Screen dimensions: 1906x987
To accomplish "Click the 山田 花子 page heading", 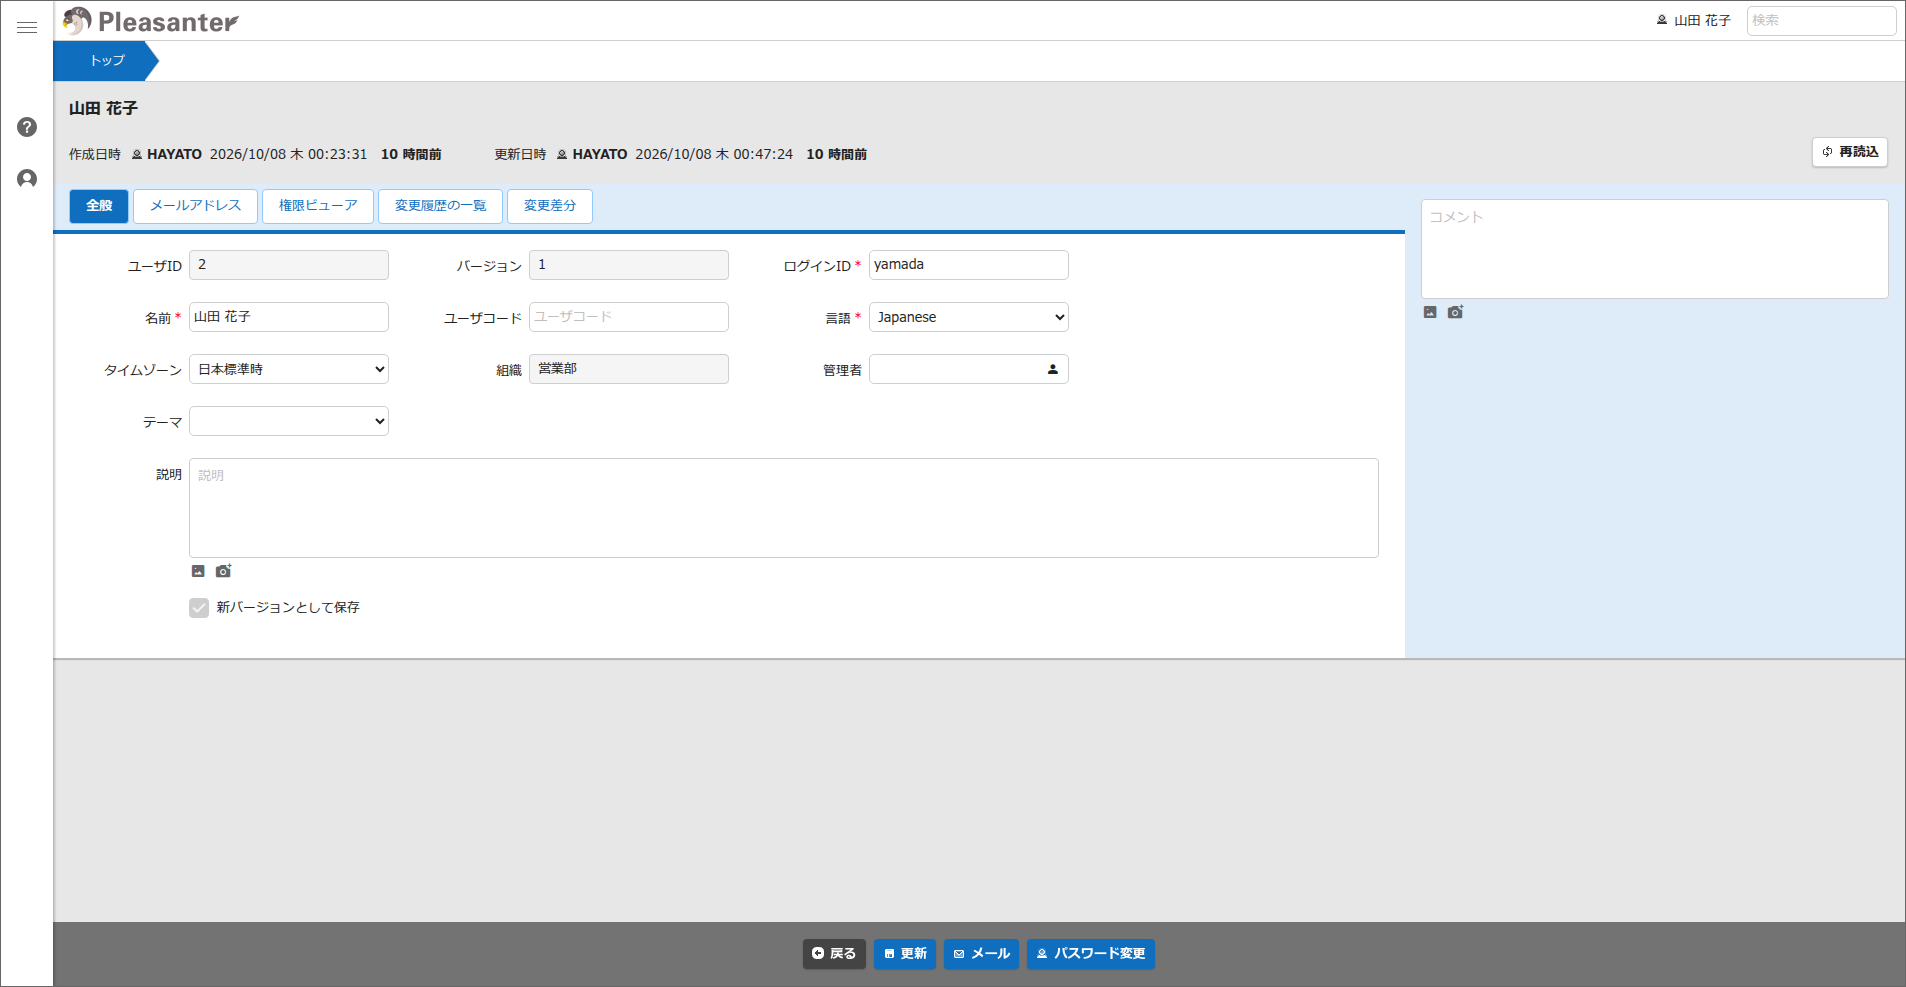I will [103, 108].
